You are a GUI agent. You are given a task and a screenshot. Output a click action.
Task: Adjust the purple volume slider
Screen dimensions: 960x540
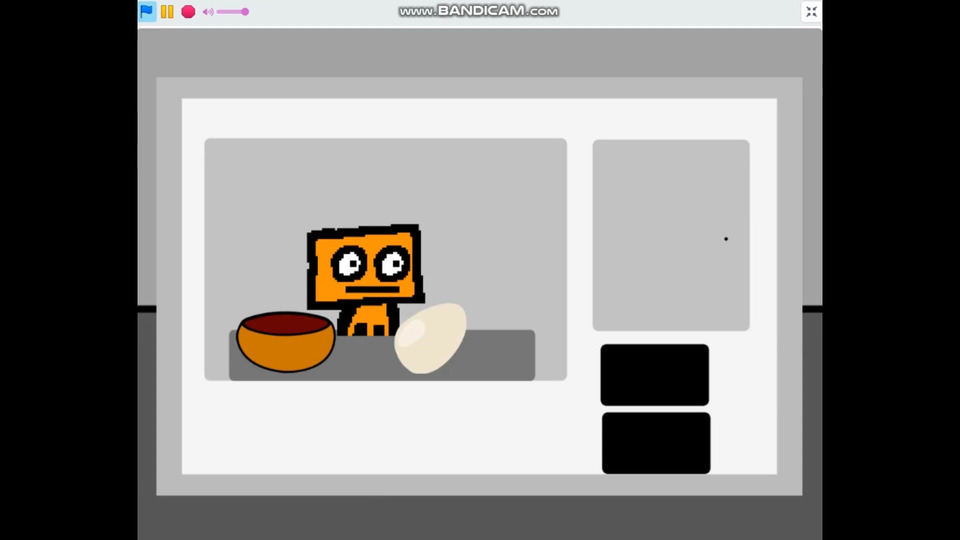233,12
